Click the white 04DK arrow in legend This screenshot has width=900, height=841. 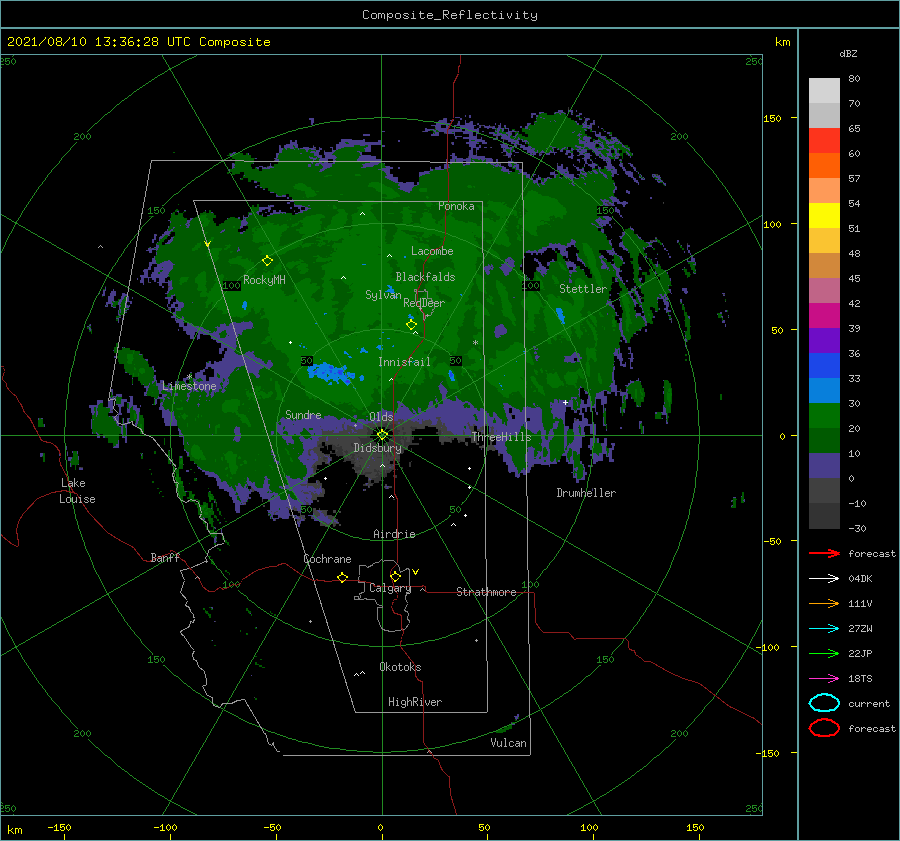(x=824, y=578)
